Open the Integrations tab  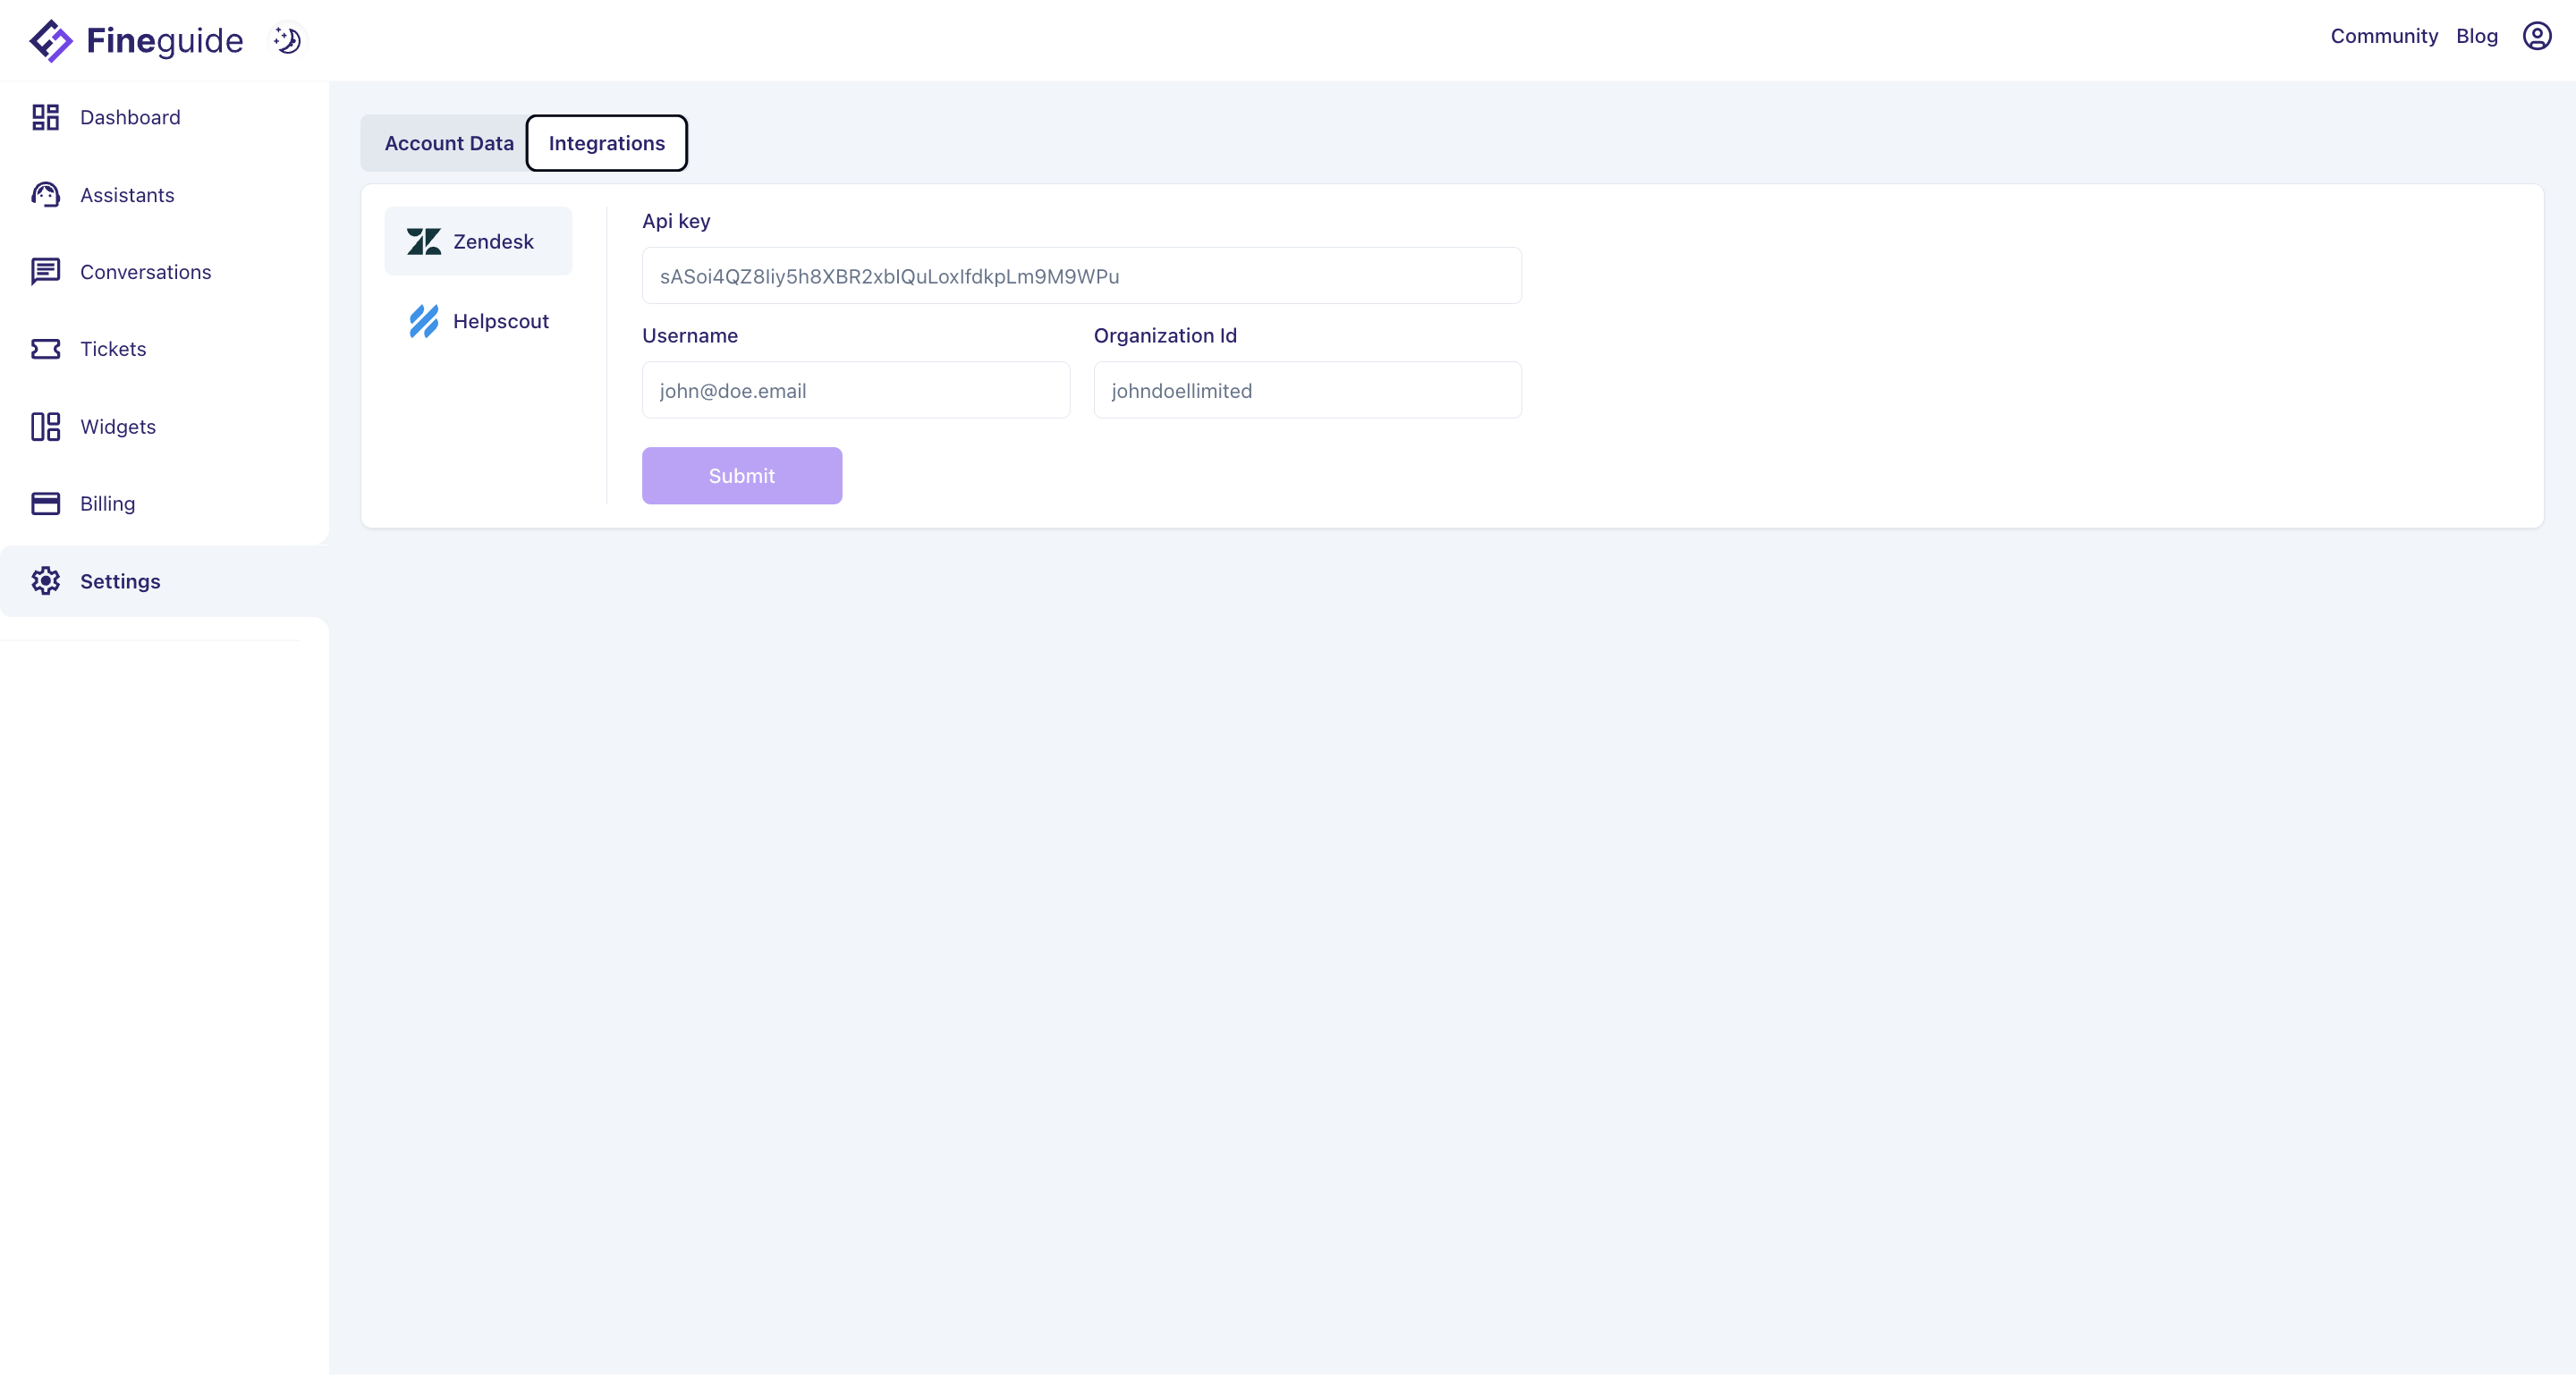pos(606,143)
